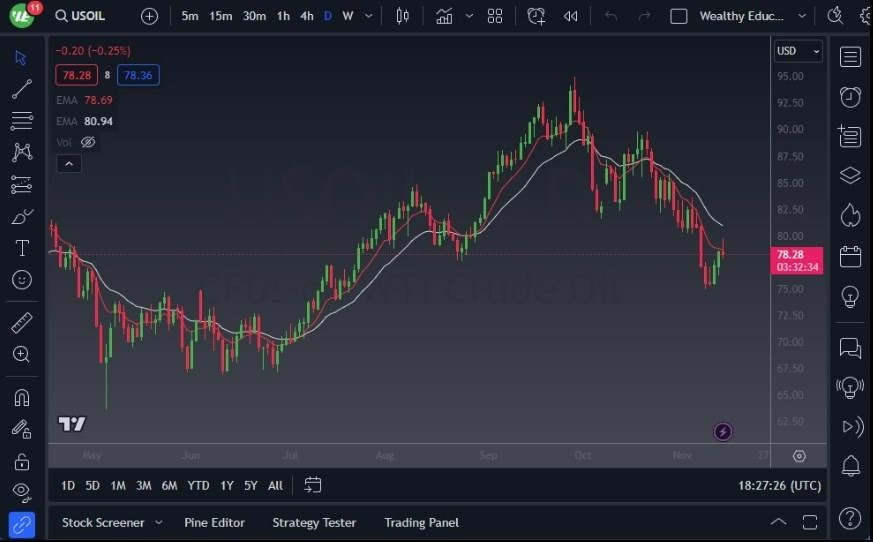Open the Strategy Tester tab

tap(314, 523)
